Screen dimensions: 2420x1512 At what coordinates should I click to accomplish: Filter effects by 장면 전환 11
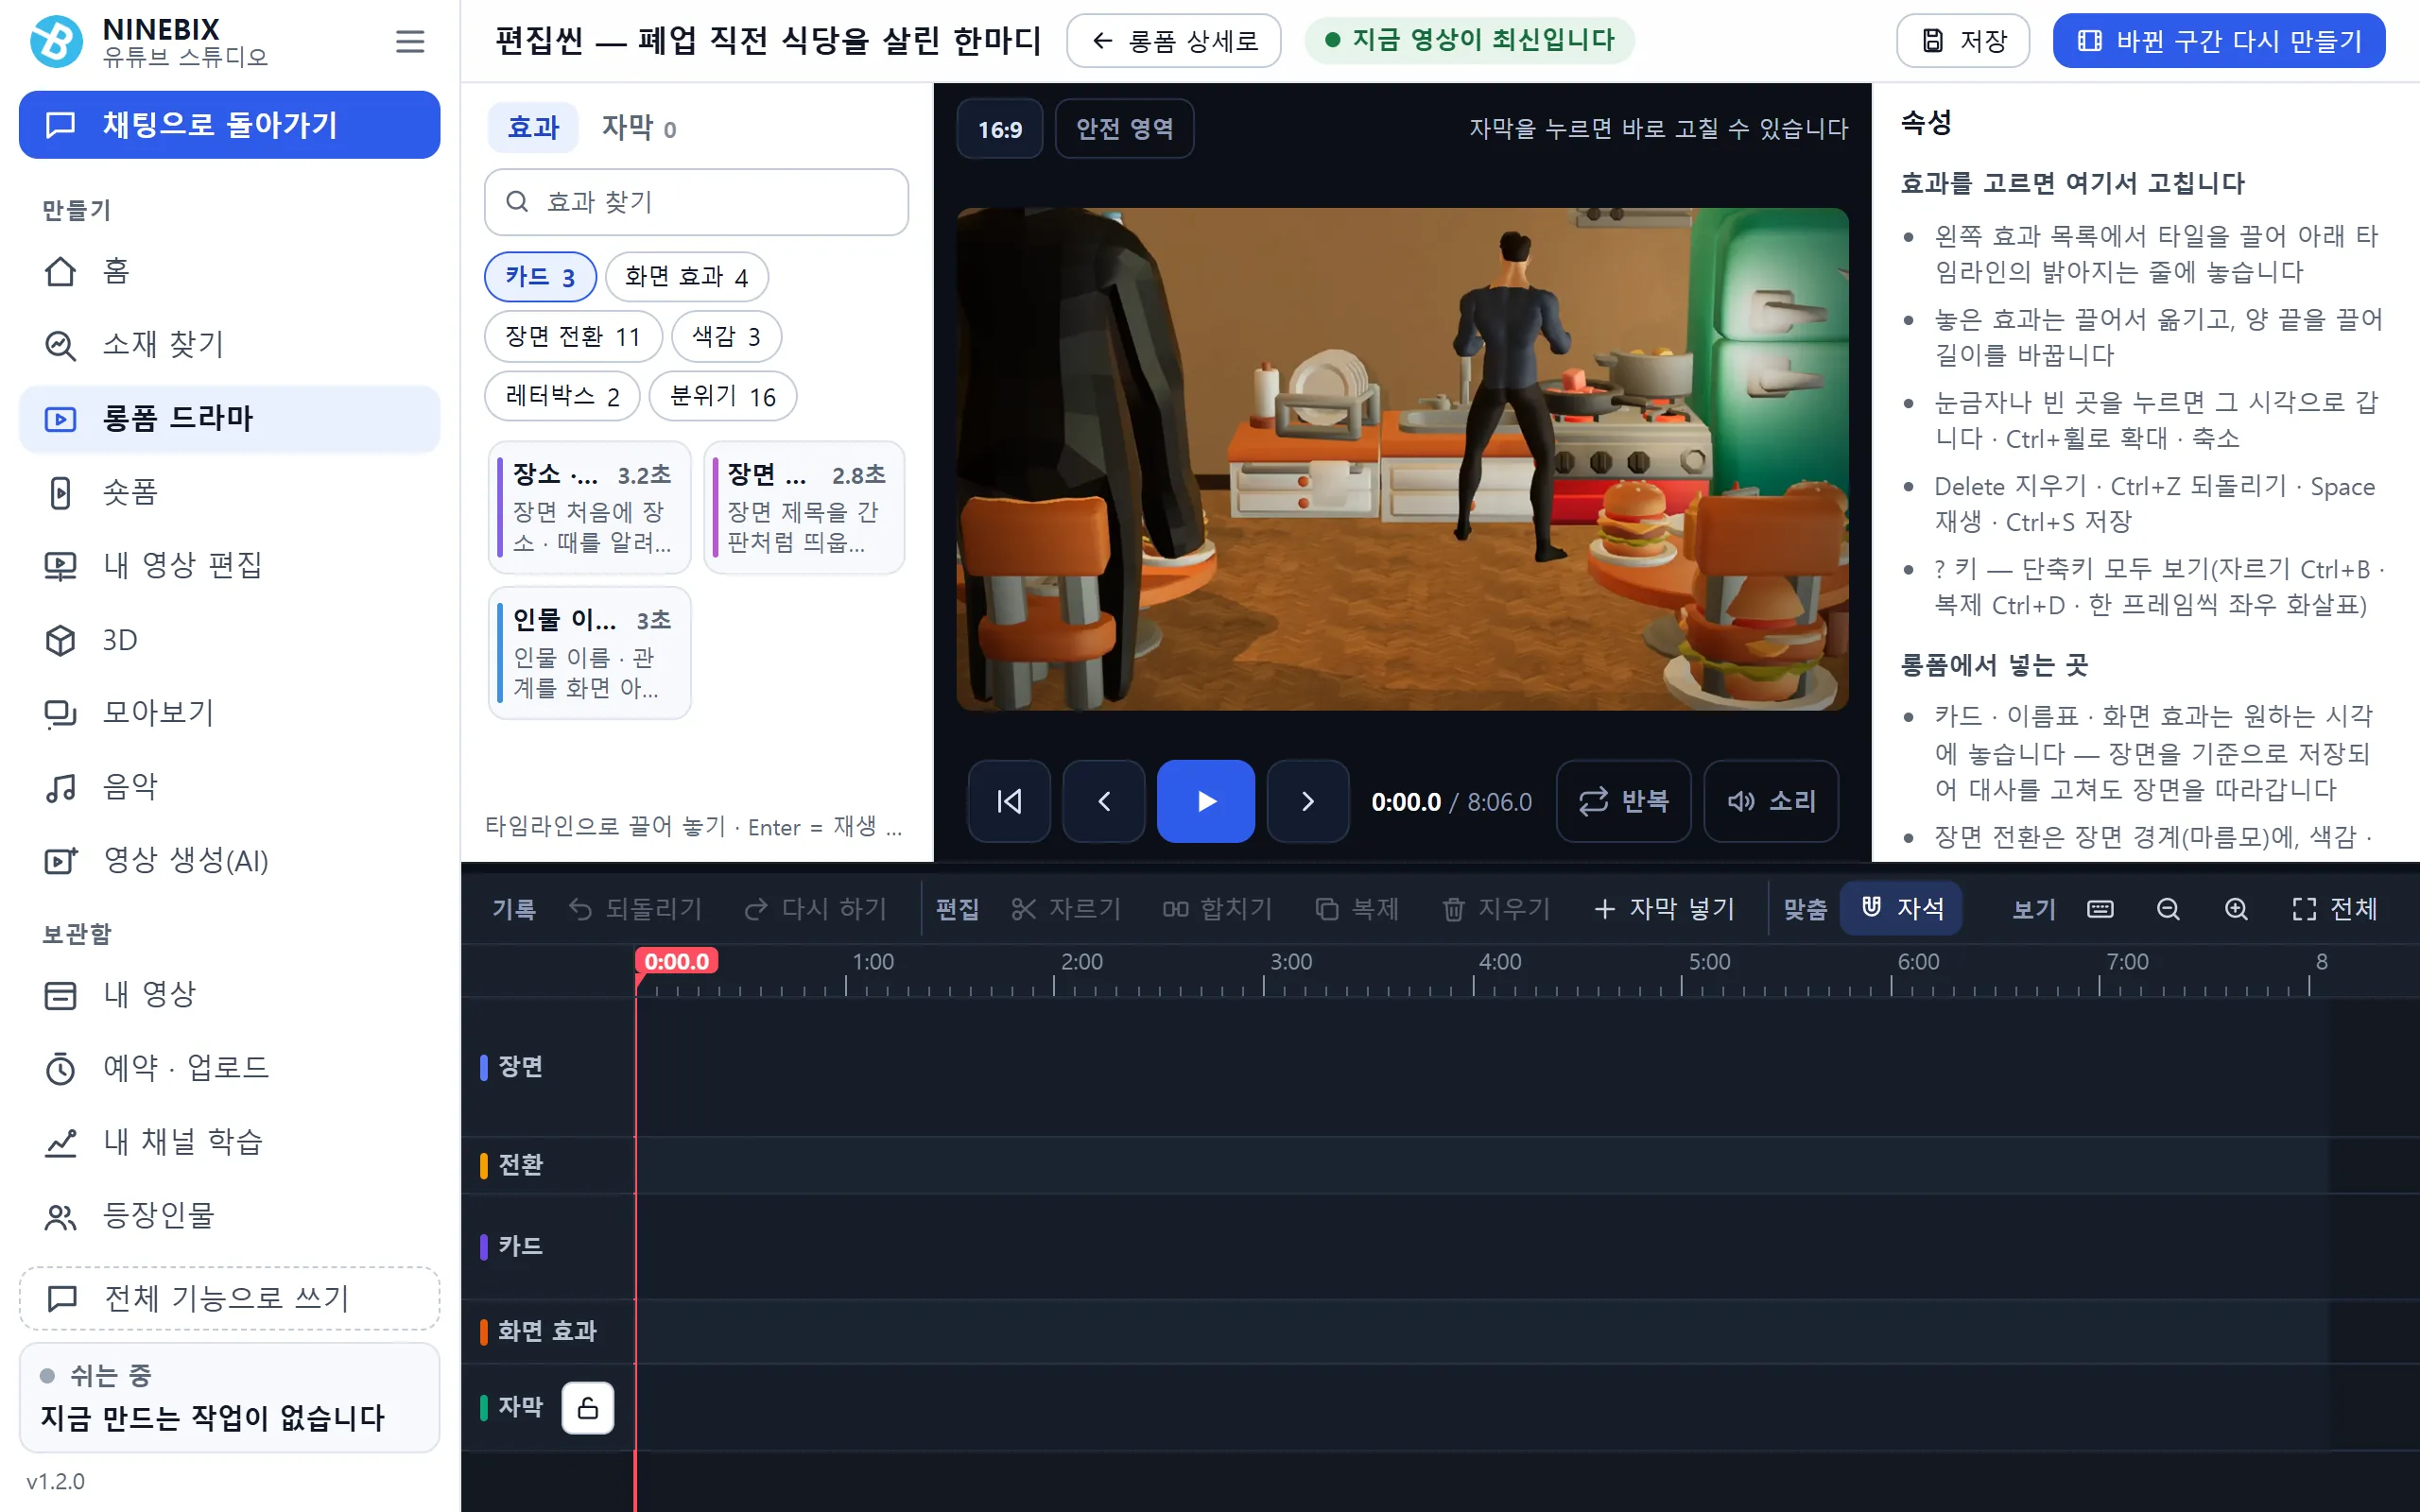573,336
